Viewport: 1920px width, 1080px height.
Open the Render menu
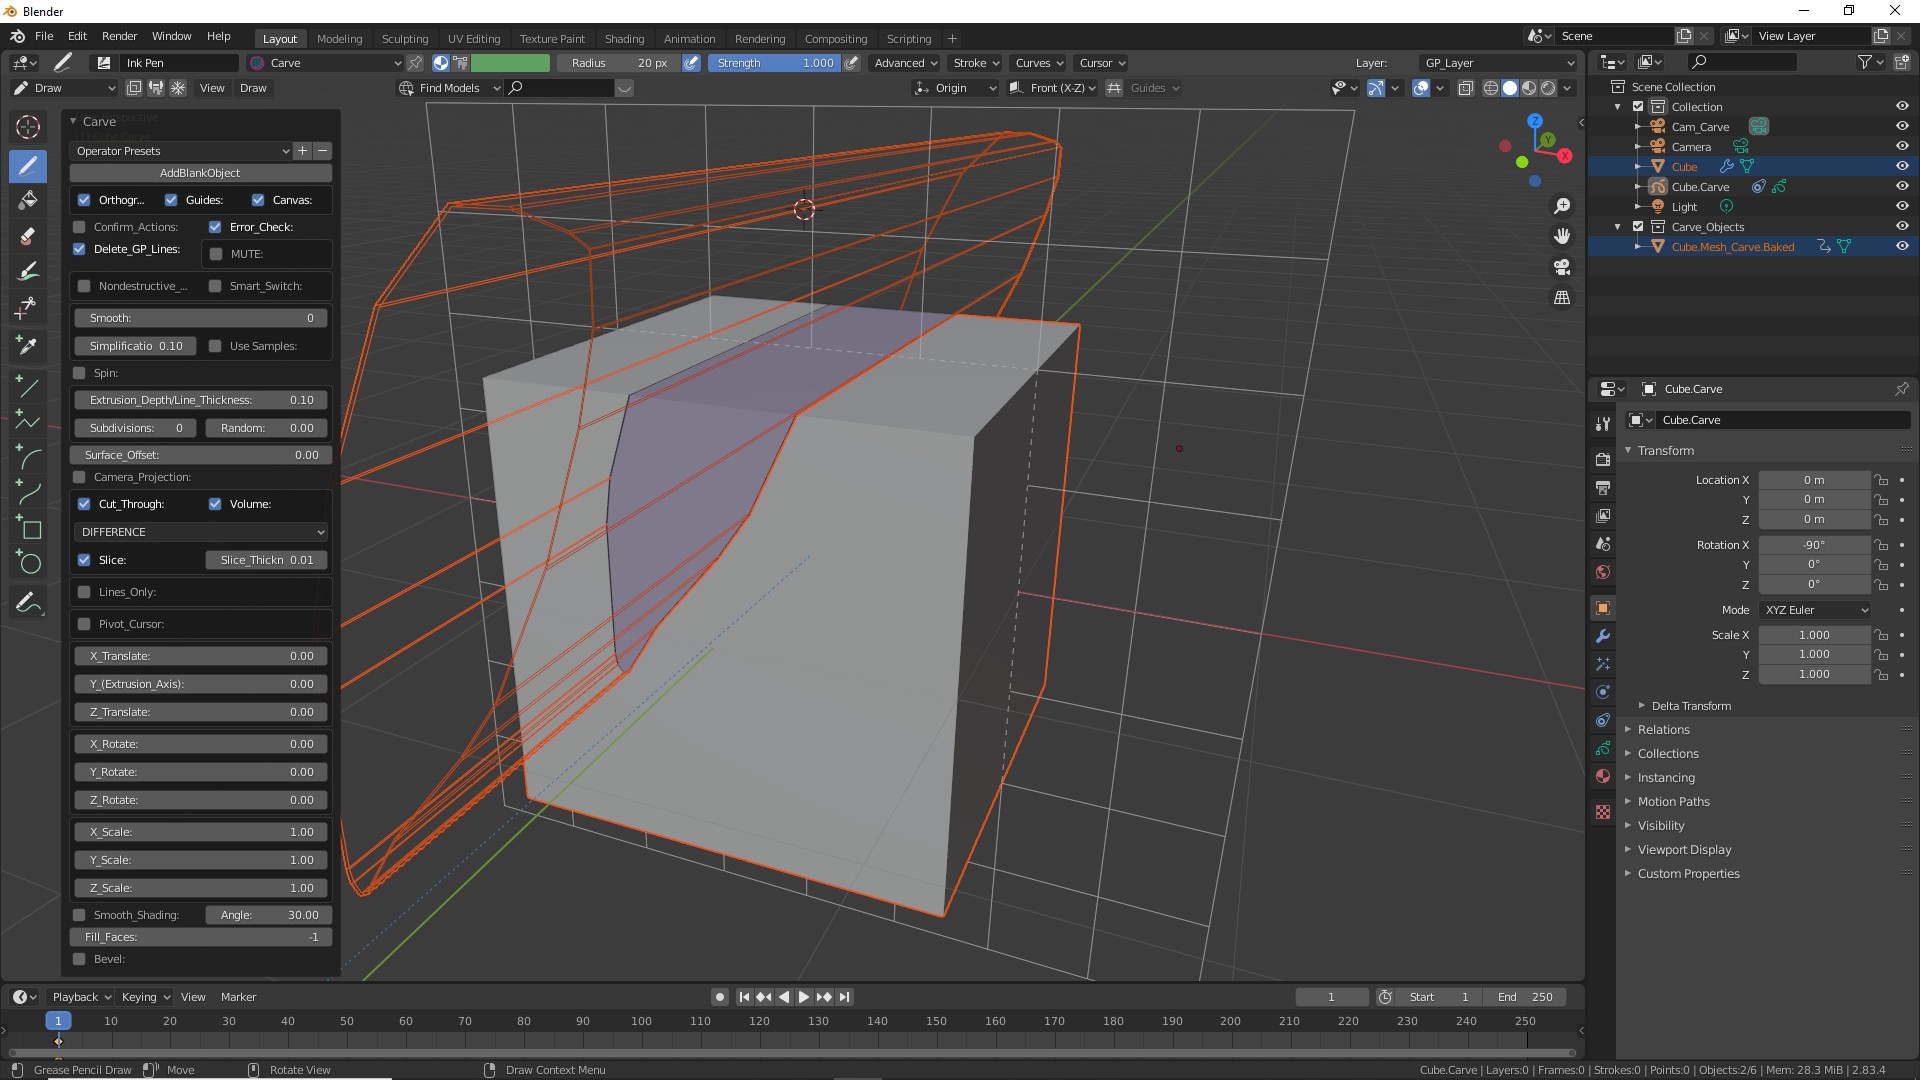[119, 36]
